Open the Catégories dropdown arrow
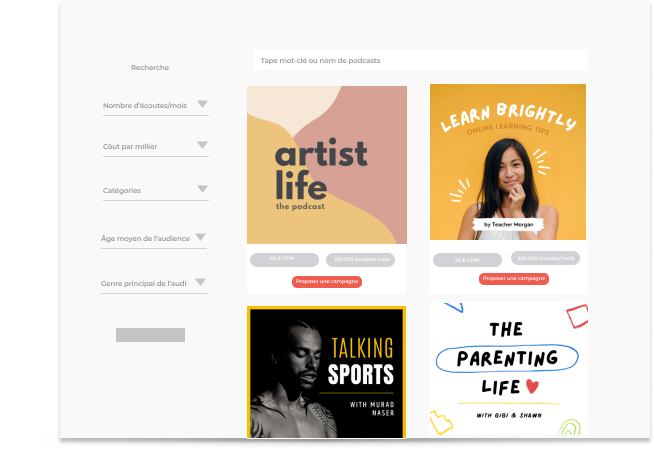The image size is (654, 450). point(202,189)
